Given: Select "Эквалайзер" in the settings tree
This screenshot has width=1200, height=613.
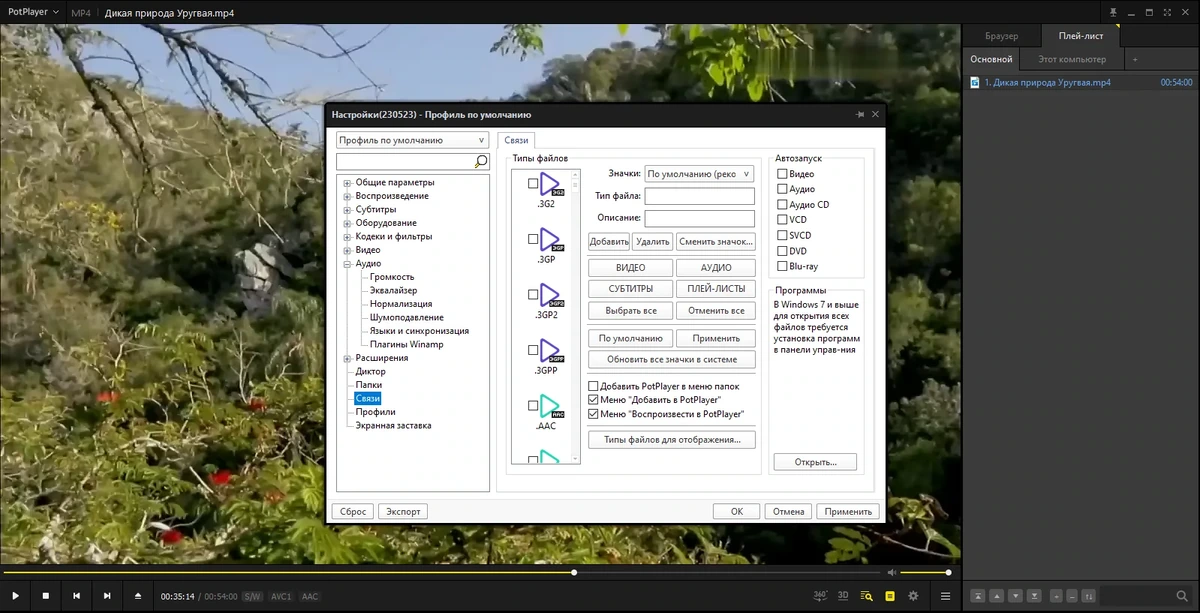Looking at the screenshot, I should coord(393,290).
